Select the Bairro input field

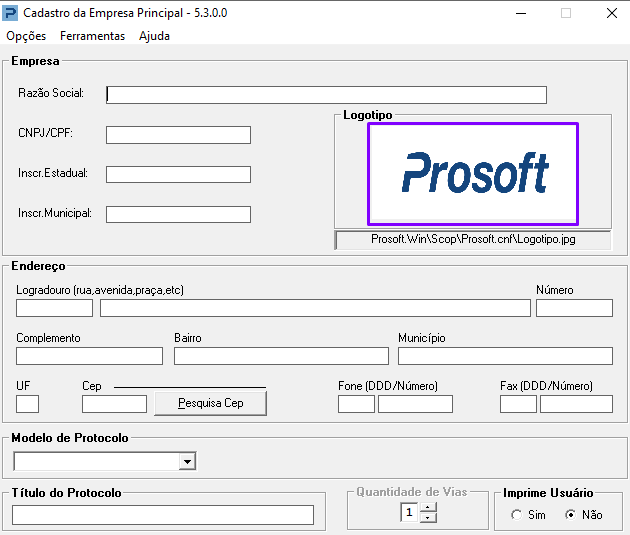[x=281, y=356]
